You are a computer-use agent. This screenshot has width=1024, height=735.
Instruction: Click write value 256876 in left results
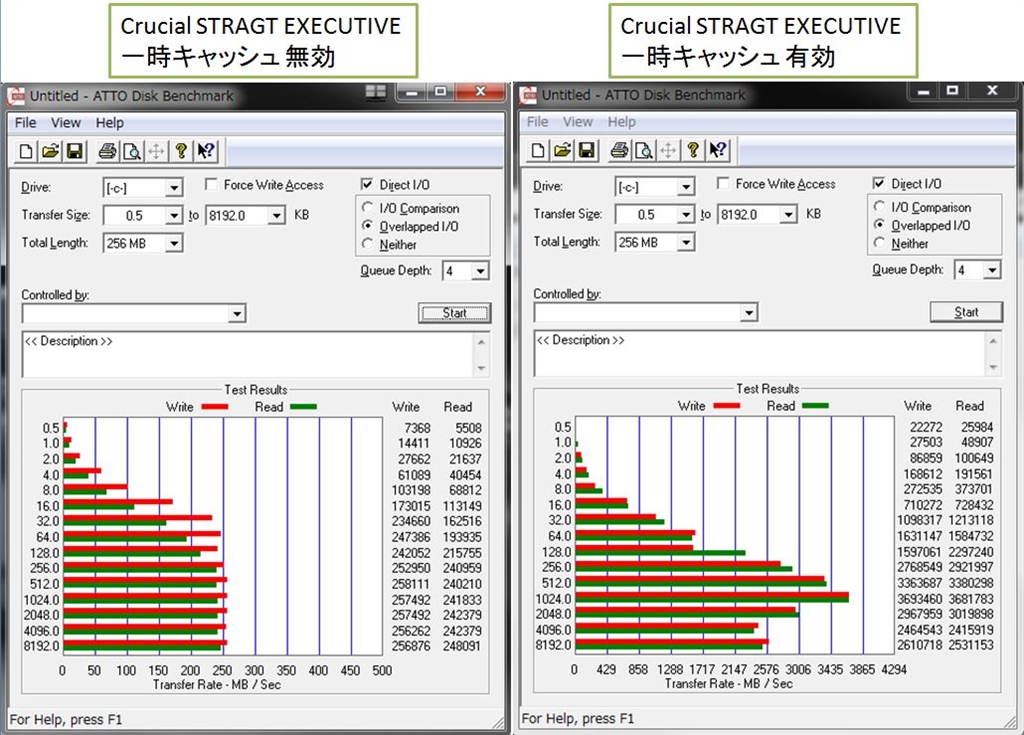click(411, 646)
